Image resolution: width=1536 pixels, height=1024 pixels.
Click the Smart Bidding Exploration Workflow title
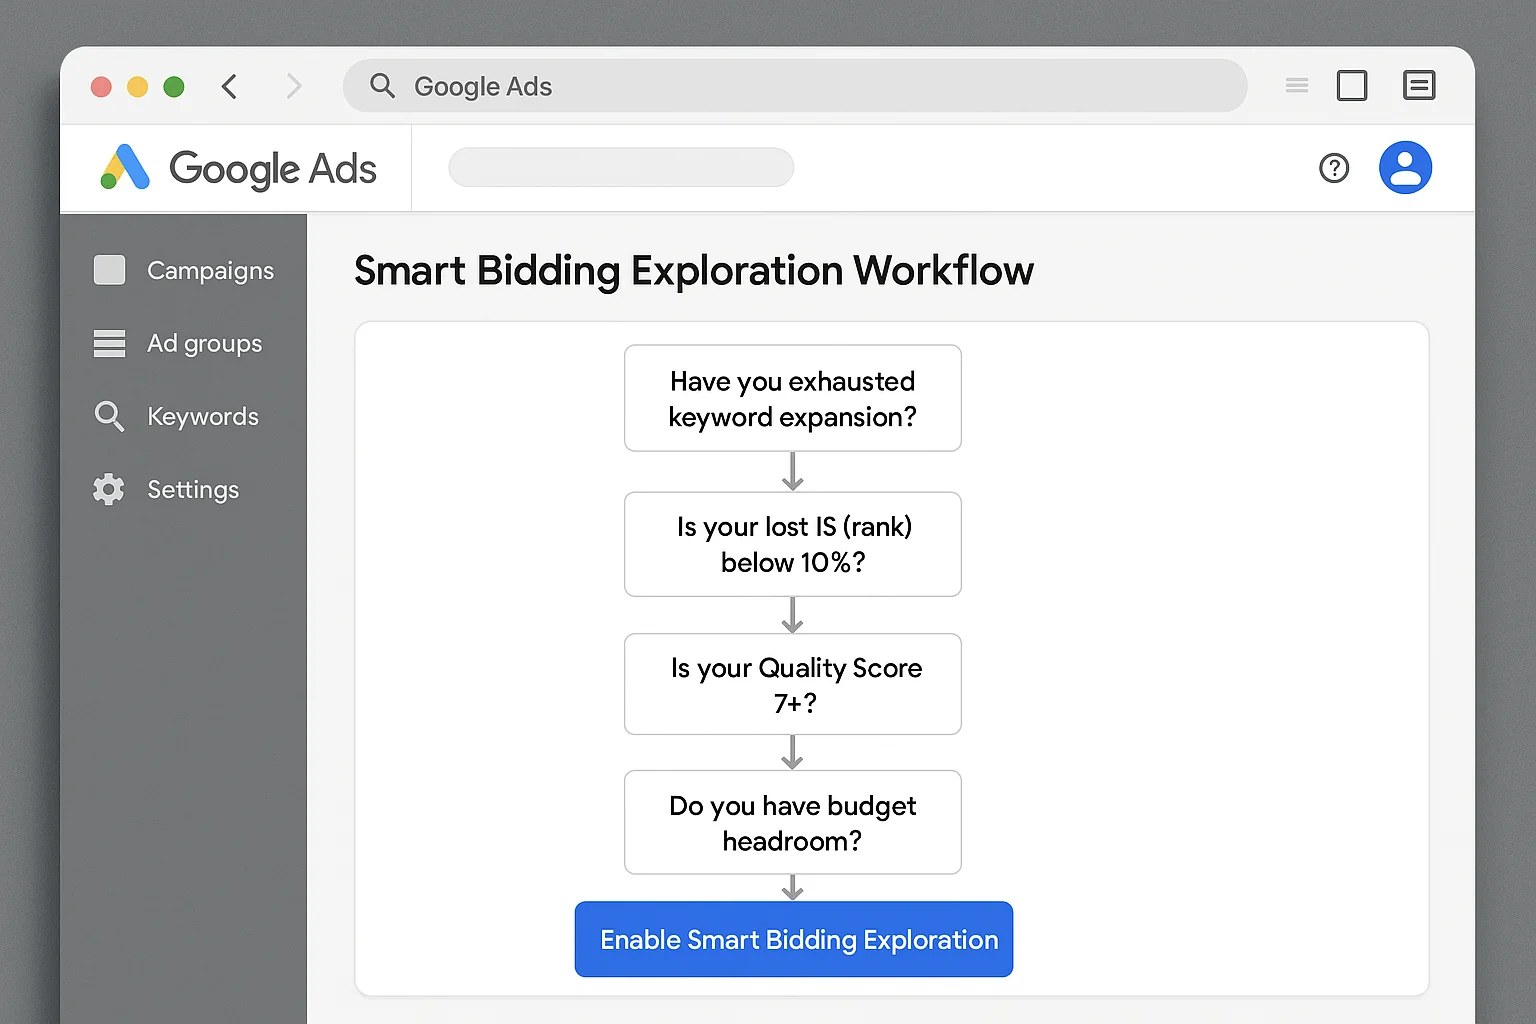[x=693, y=270]
